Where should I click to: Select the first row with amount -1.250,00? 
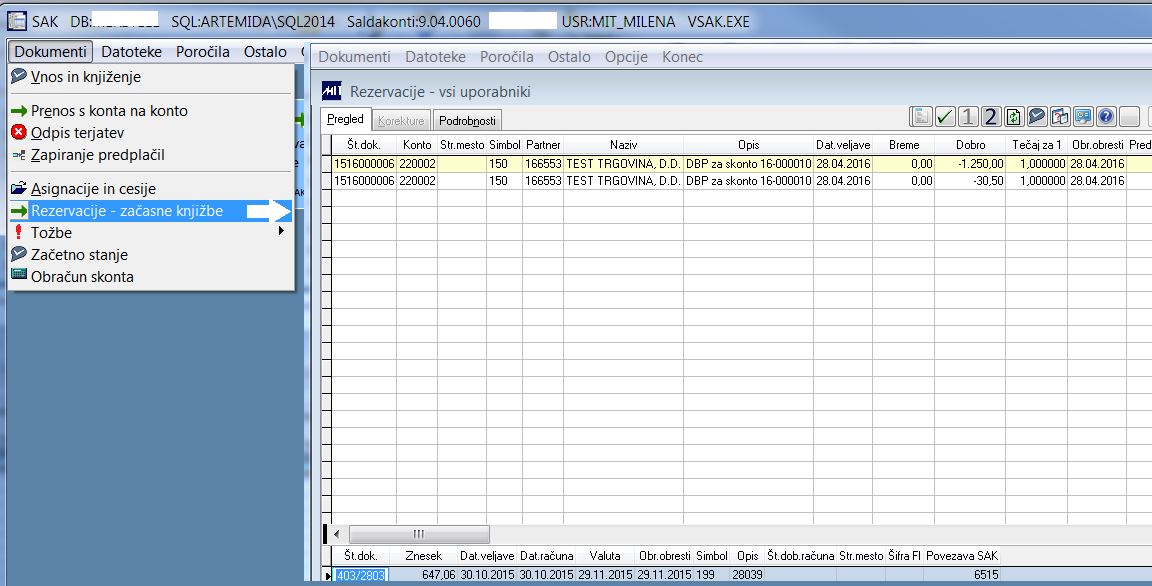[735, 164]
